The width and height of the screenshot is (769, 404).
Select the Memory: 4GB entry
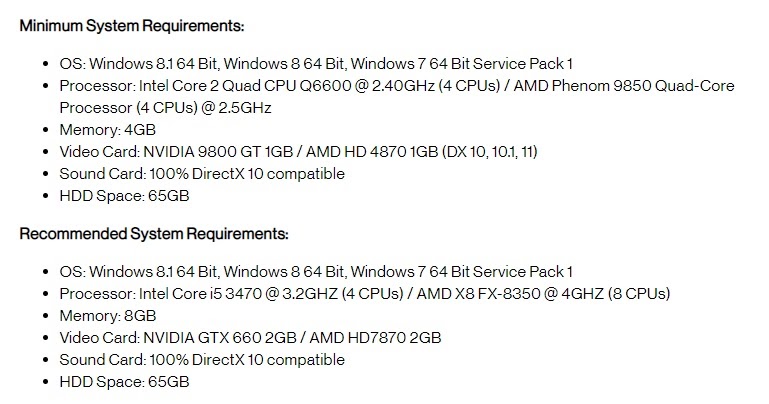click(107, 130)
